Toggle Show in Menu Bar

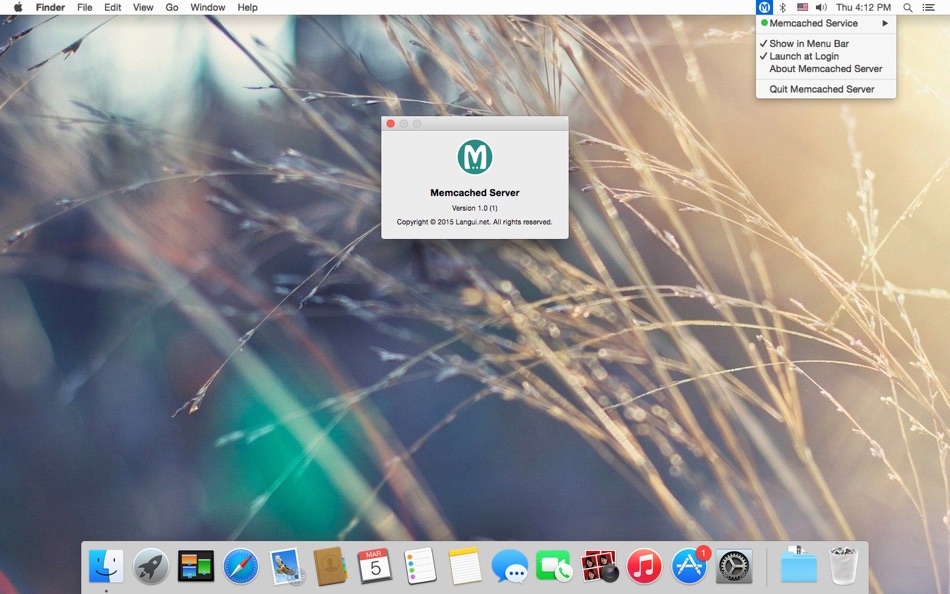click(805, 43)
